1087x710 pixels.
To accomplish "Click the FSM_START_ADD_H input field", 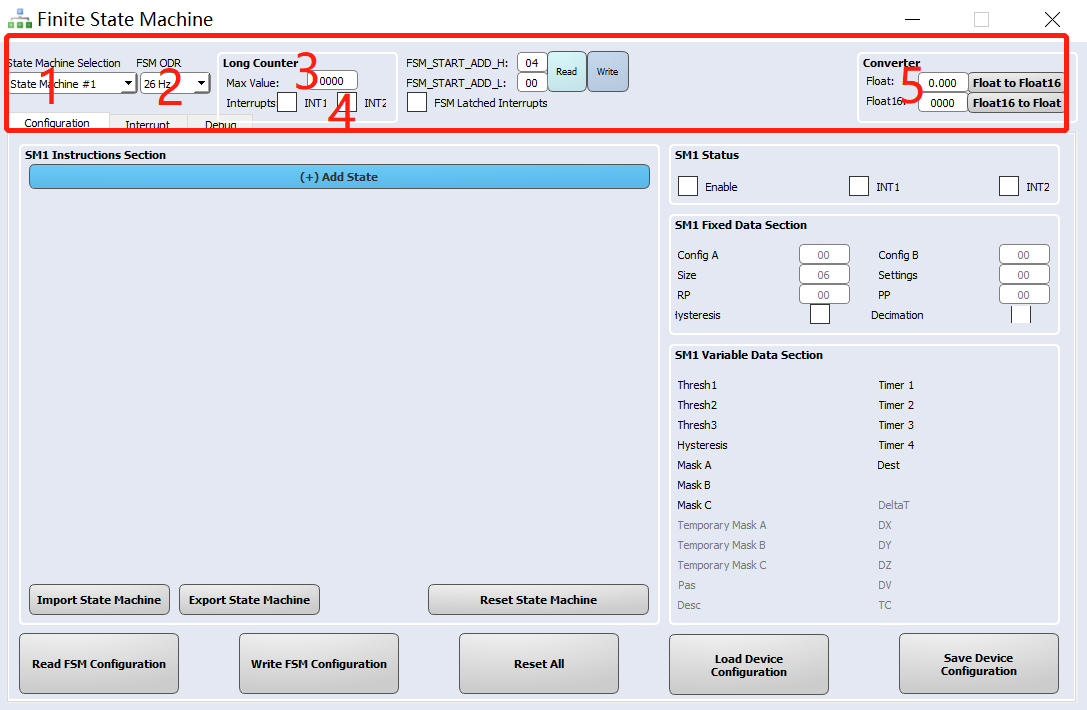I will pyautogui.click(x=532, y=63).
